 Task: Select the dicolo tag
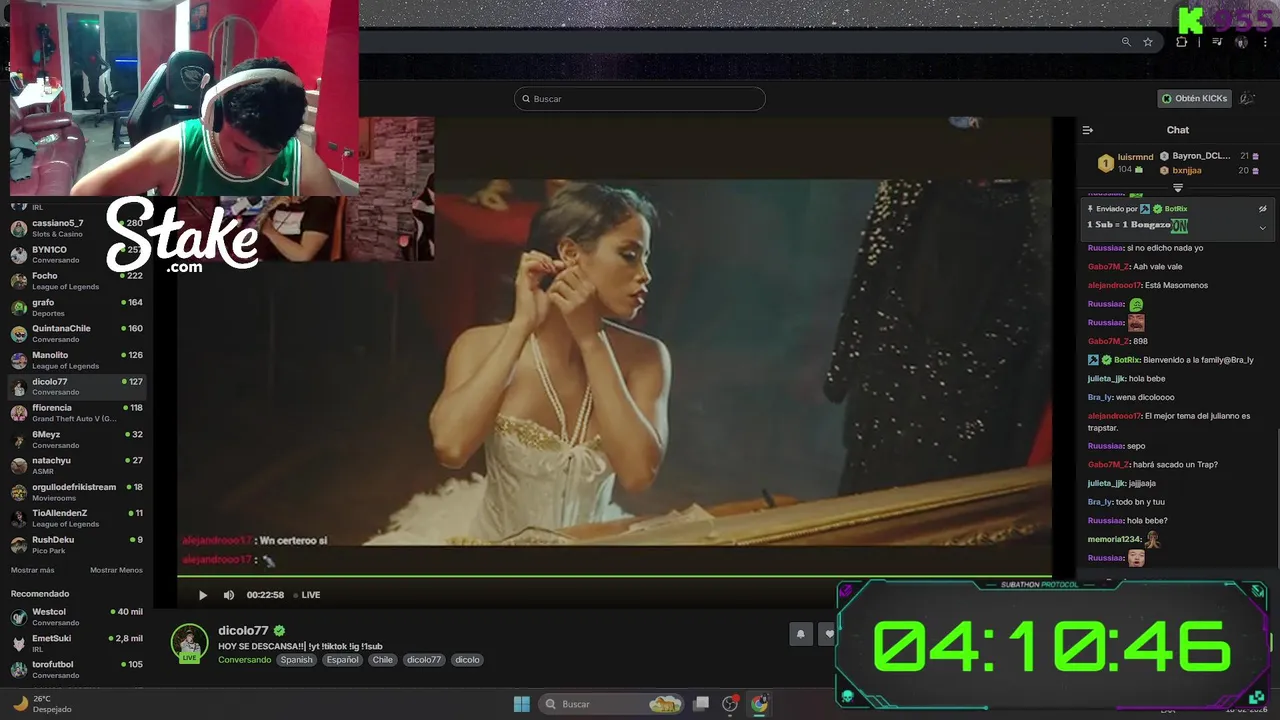click(x=467, y=660)
